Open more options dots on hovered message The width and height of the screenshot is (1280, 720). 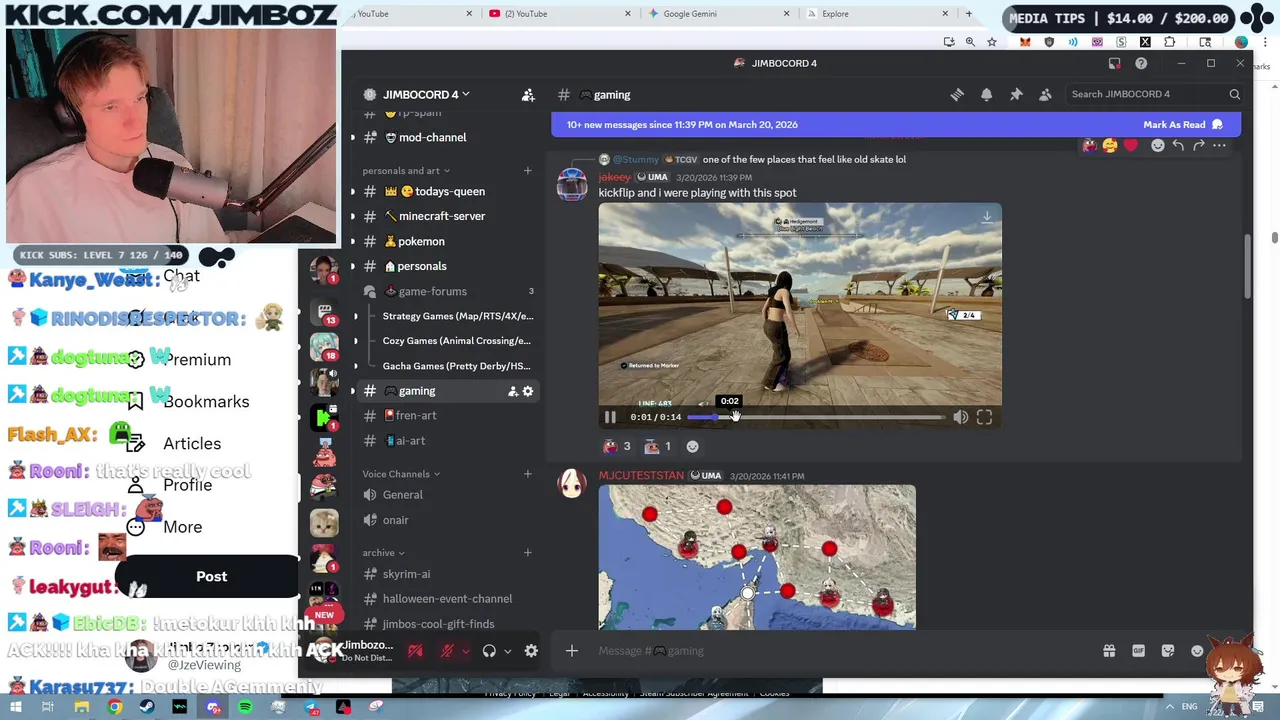pyautogui.click(x=1219, y=146)
